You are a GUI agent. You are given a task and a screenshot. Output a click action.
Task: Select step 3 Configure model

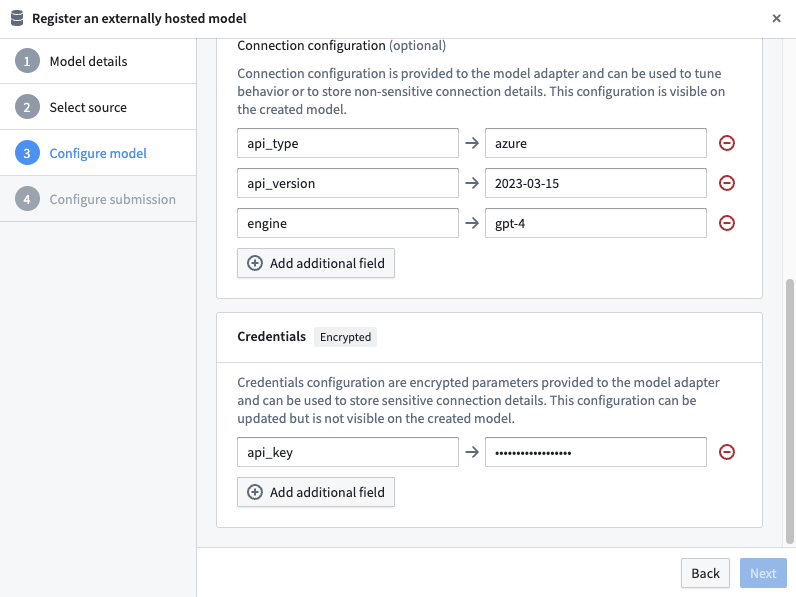[x=98, y=153]
